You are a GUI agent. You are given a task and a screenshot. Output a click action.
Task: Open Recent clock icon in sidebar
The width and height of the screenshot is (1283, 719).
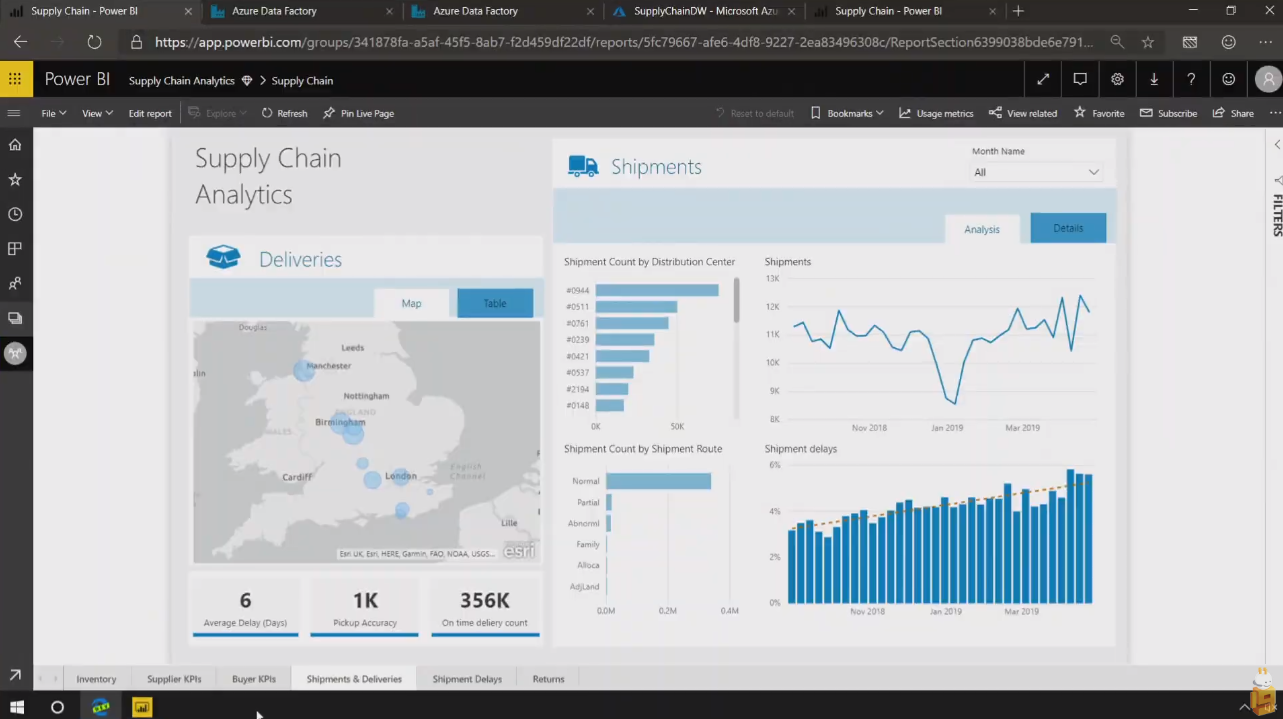click(x=15, y=214)
